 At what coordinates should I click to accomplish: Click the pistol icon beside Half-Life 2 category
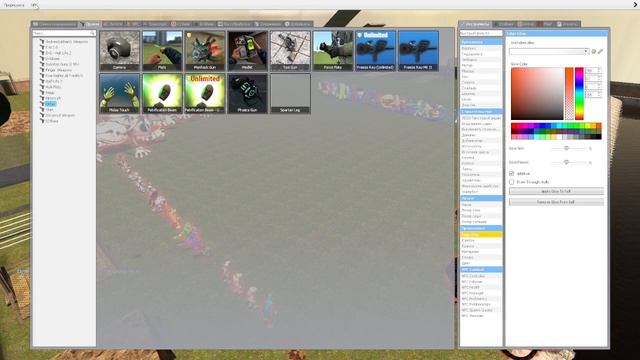[42, 81]
